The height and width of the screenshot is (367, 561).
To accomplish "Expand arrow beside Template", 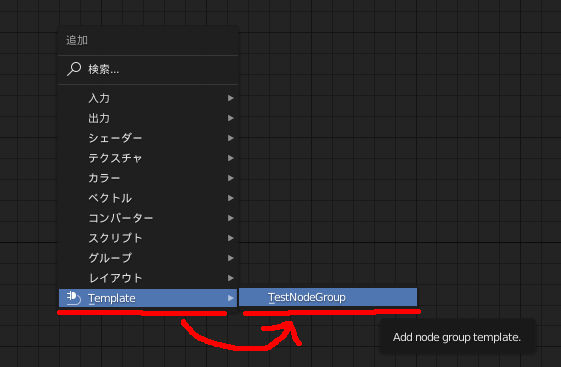I will (231, 298).
